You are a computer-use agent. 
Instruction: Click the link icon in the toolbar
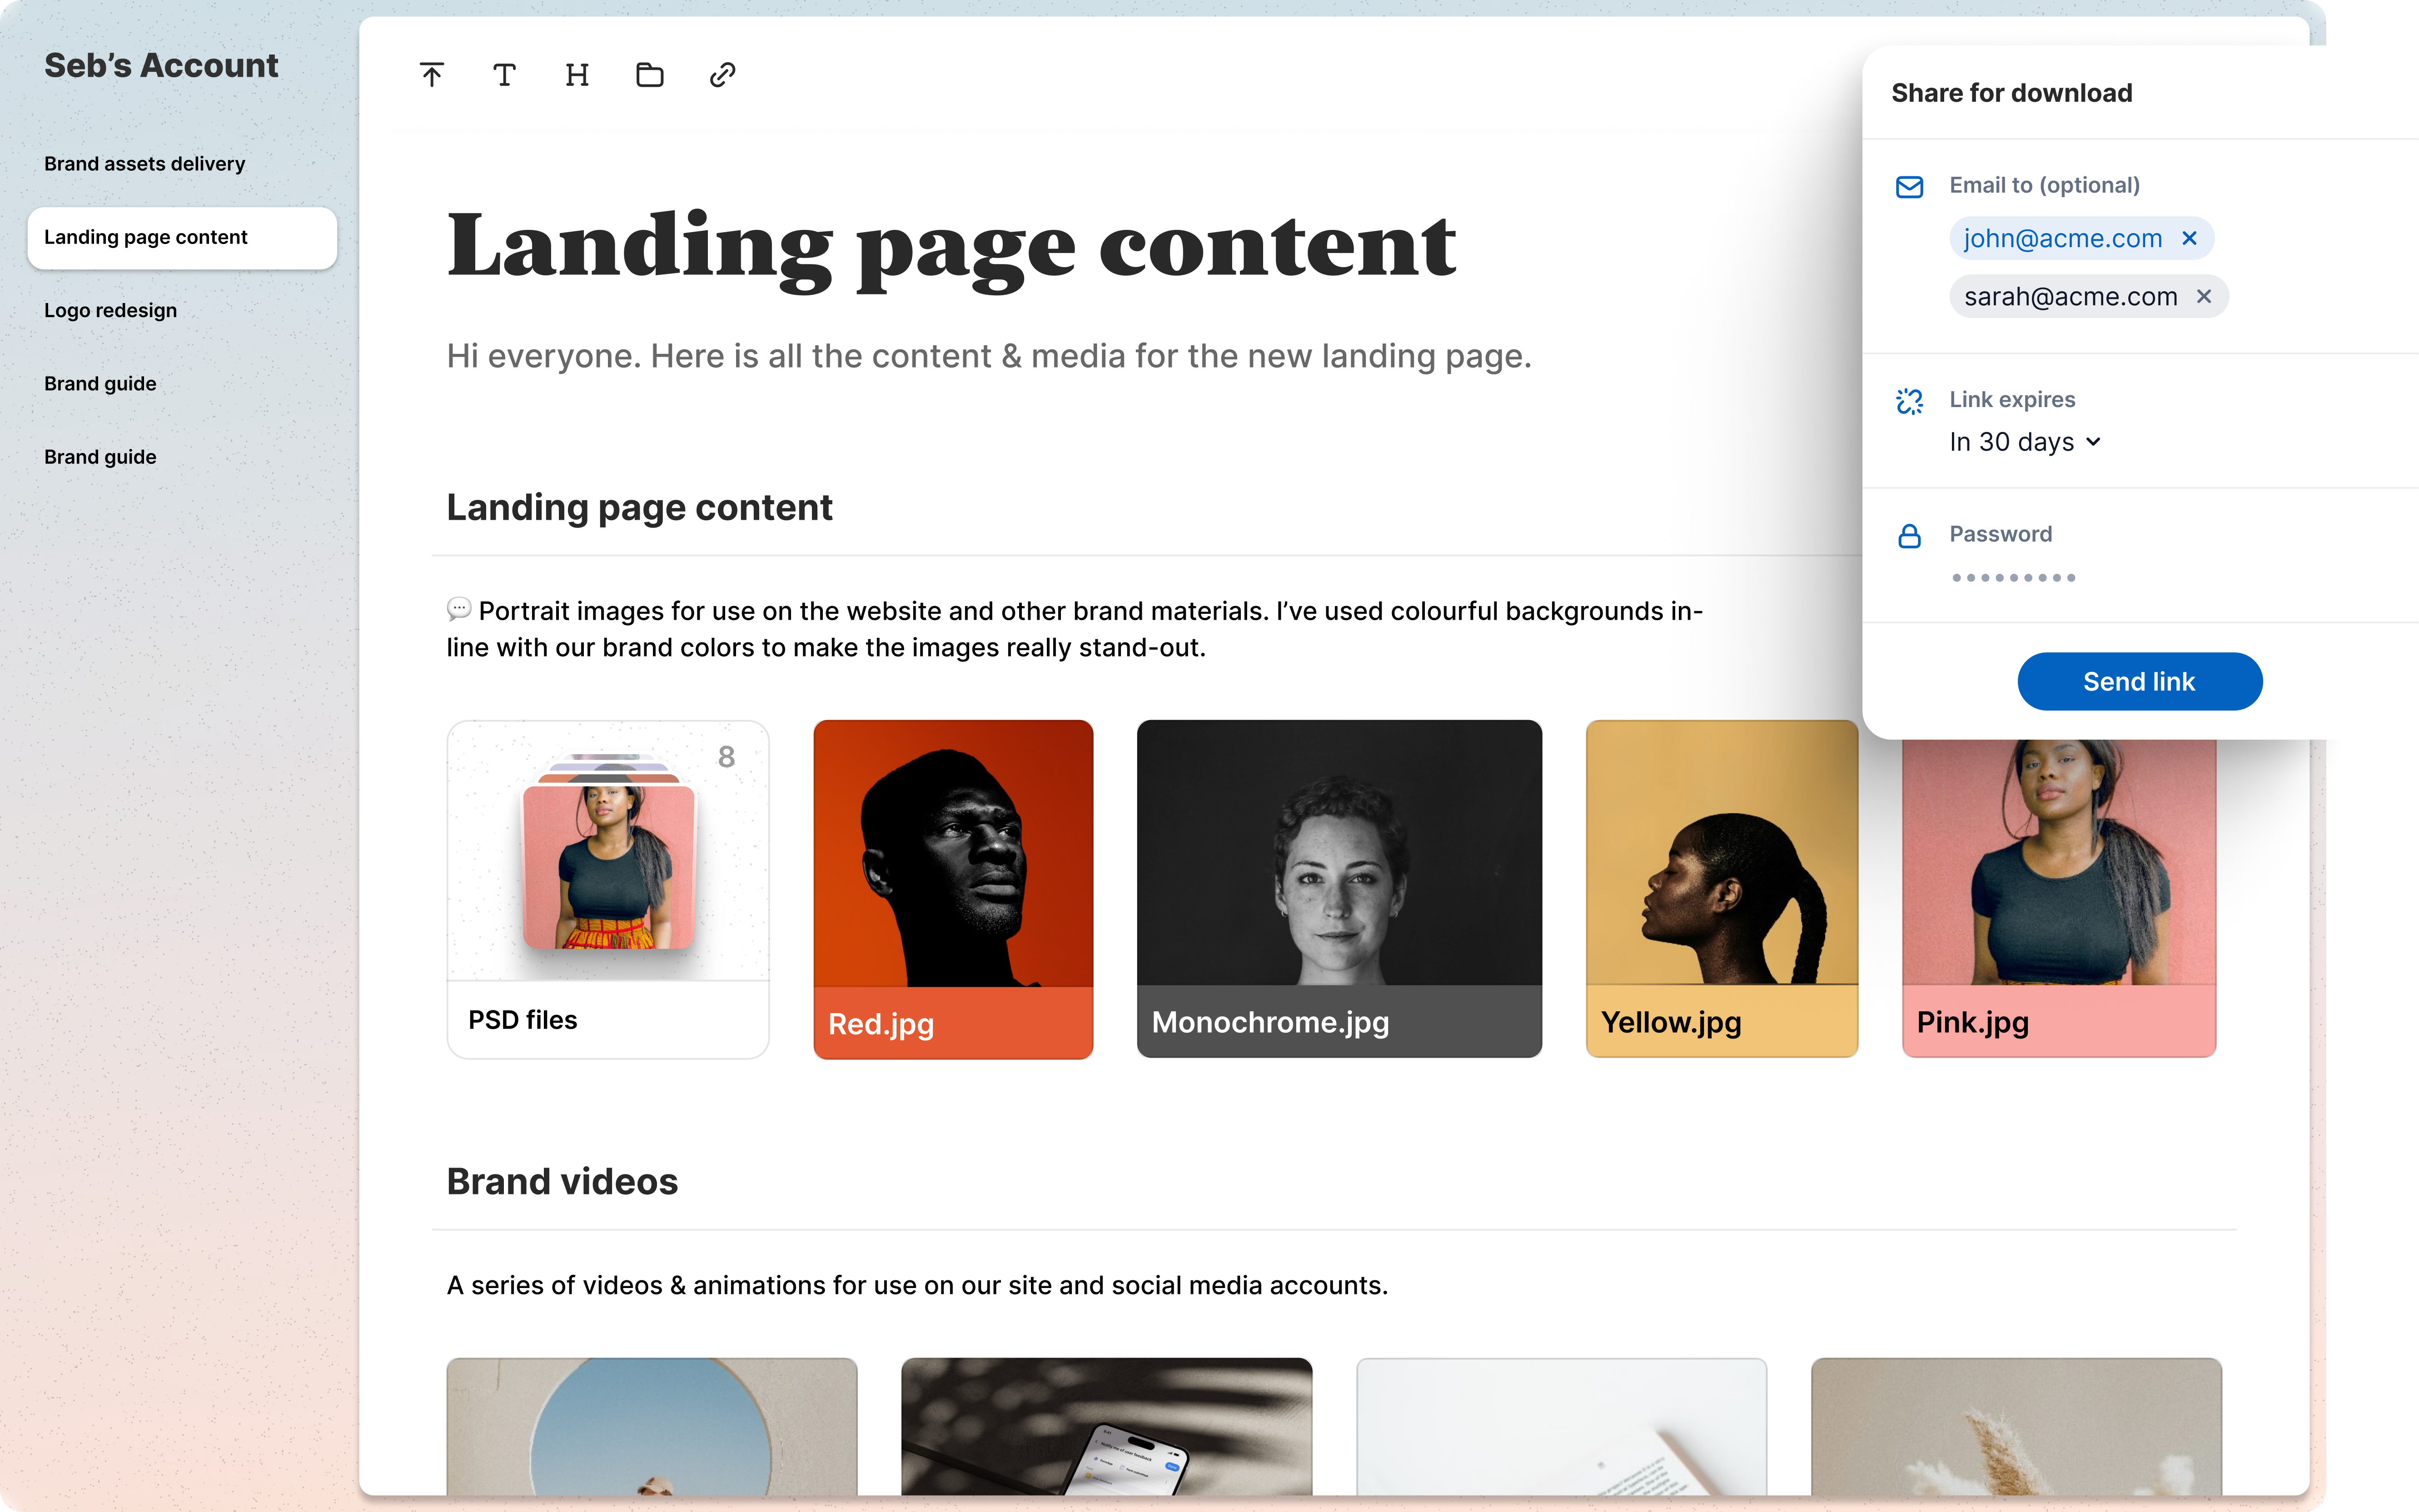[722, 74]
